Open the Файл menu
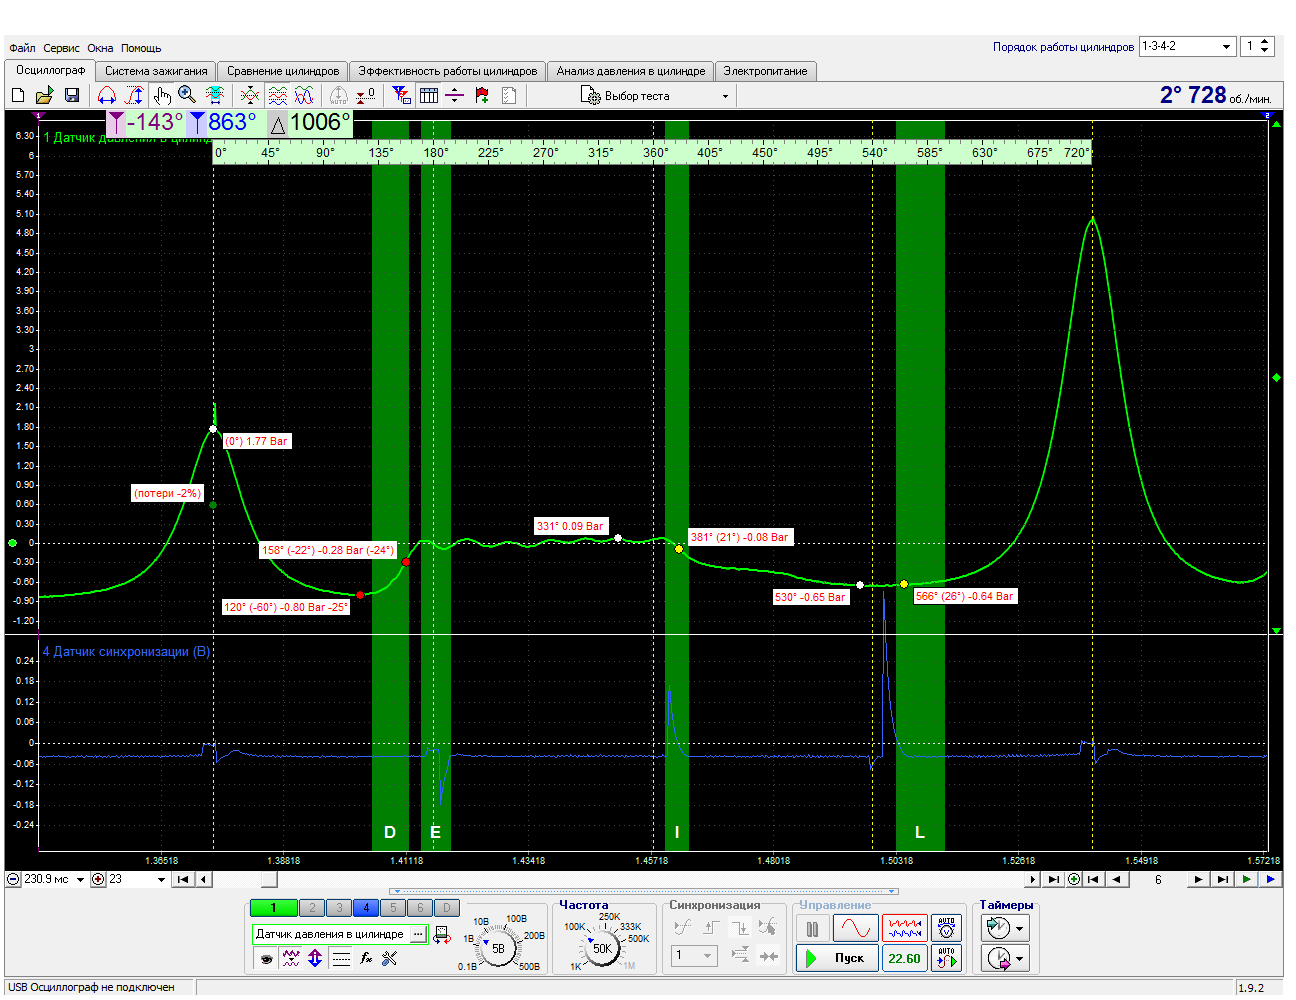Screen dimensions: 1296x1000 [22, 48]
